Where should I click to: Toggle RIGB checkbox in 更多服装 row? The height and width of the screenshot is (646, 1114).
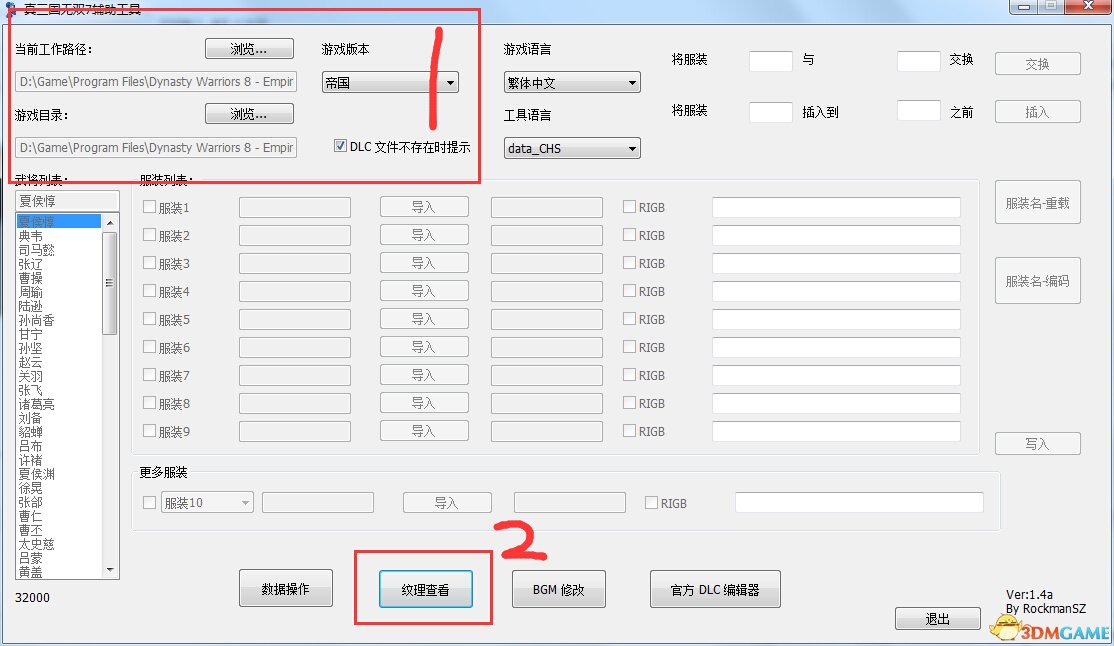[651, 502]
